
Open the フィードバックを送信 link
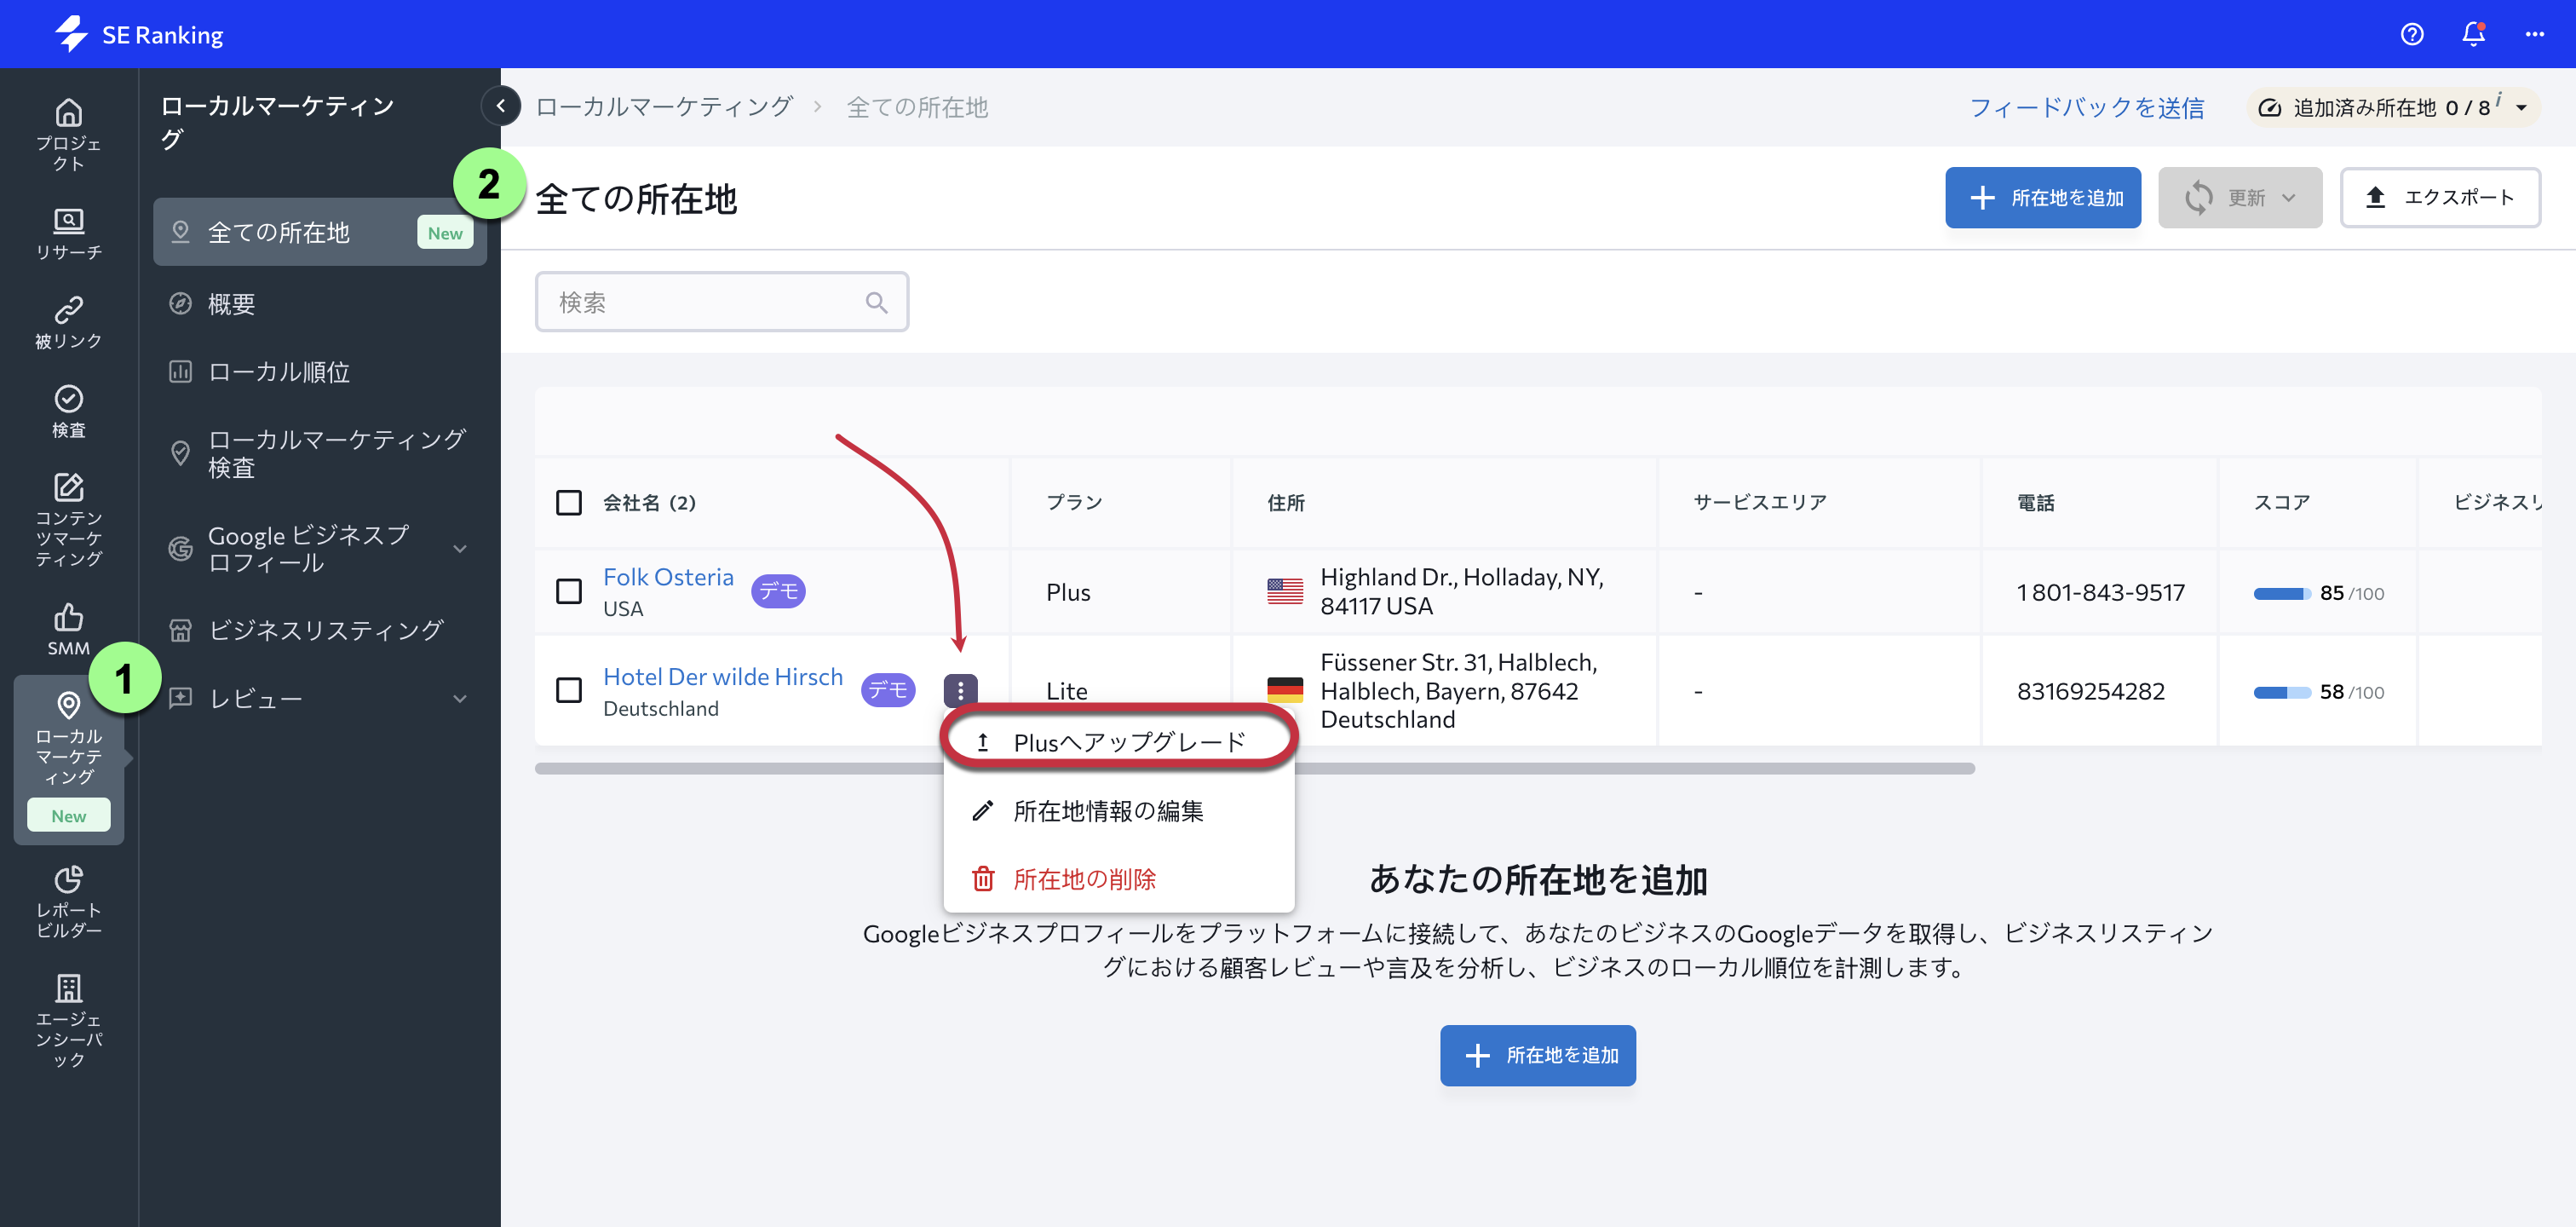pyautogui.click(x=2086, y=107)
